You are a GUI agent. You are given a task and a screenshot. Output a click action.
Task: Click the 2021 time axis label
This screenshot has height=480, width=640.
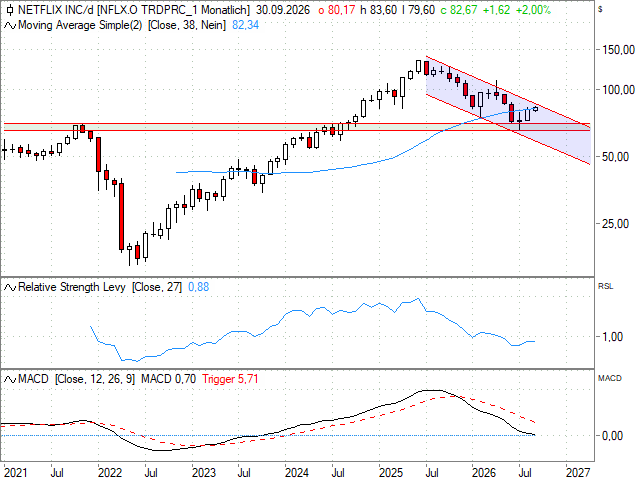15,473
